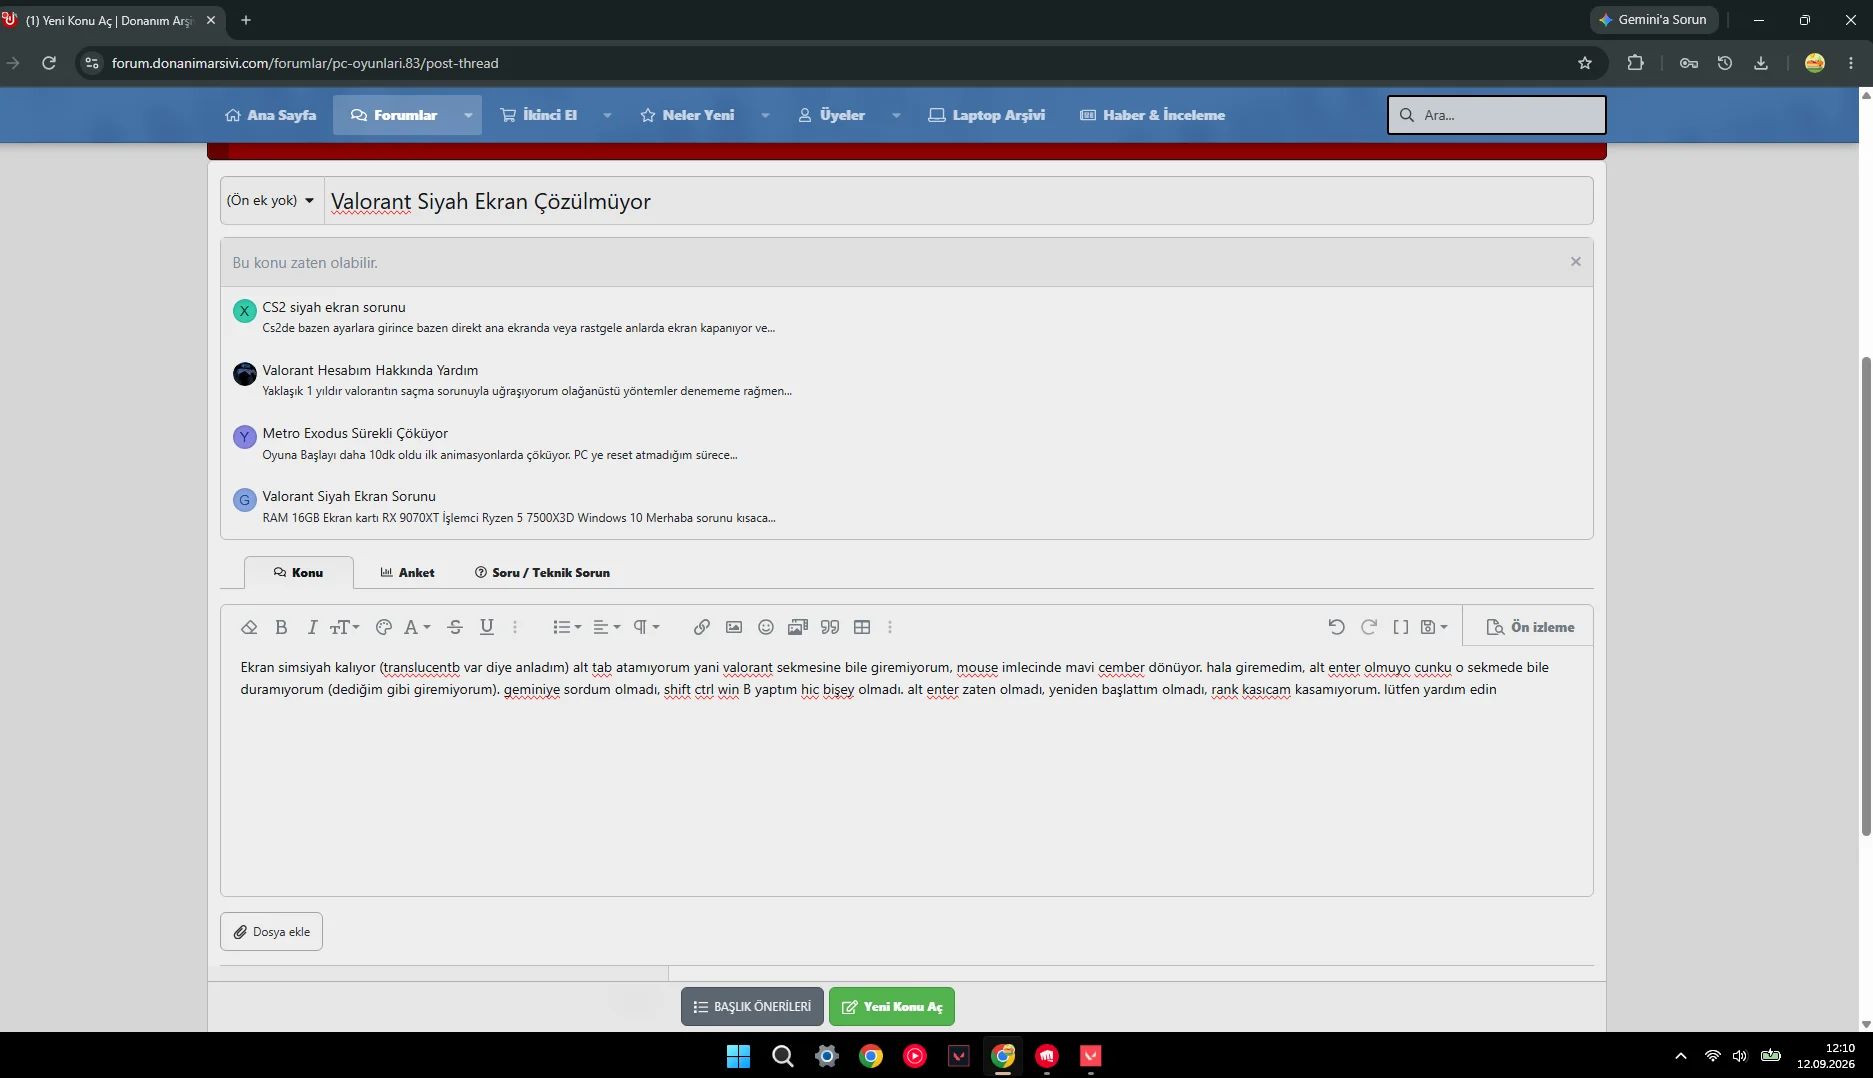Open the thread prefix (Ön ek yok) dropdown

click(271, 201)
